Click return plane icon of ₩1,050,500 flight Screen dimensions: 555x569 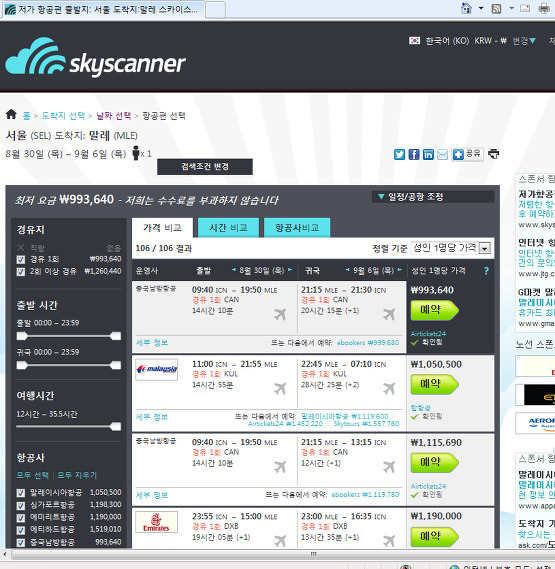point(389,389)
